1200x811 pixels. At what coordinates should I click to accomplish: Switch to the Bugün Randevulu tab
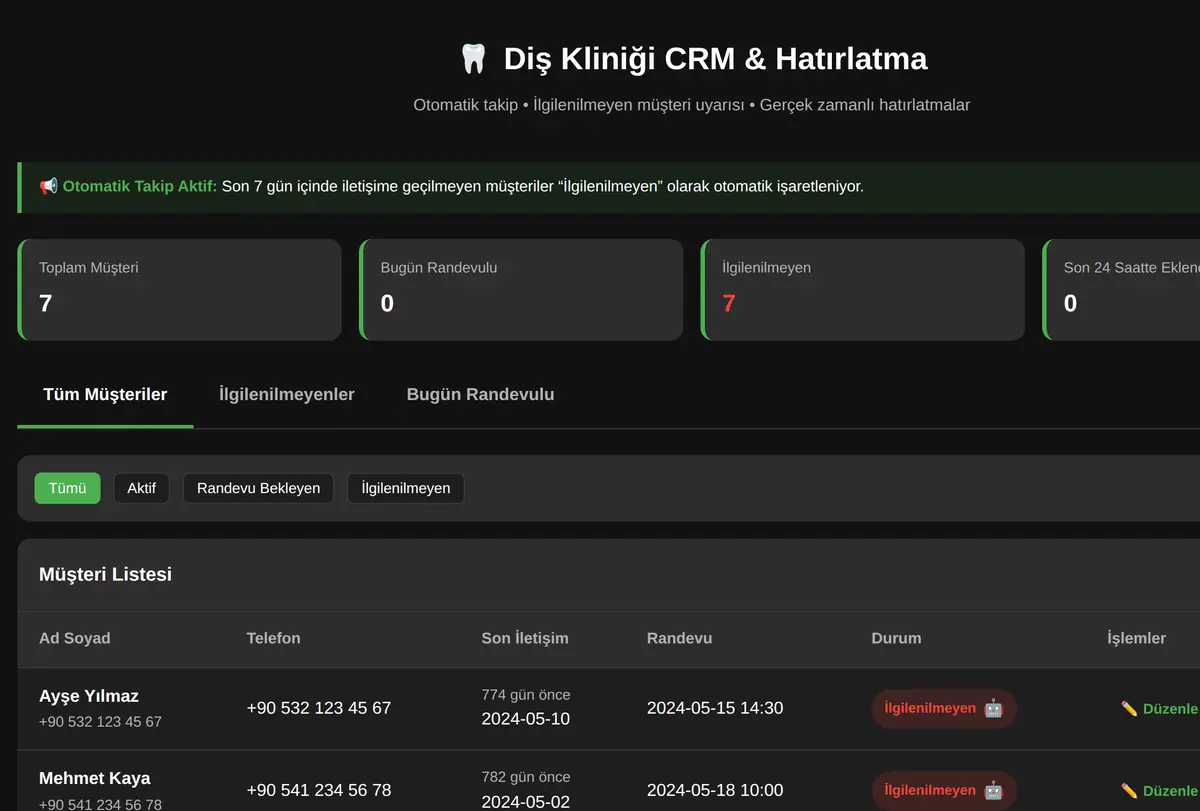[480, 394]
